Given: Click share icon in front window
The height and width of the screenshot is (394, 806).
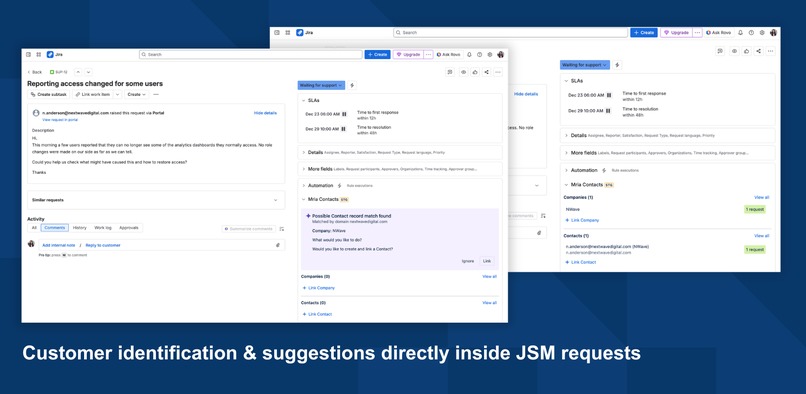Looking at the screenshot, I should [487, 72].
